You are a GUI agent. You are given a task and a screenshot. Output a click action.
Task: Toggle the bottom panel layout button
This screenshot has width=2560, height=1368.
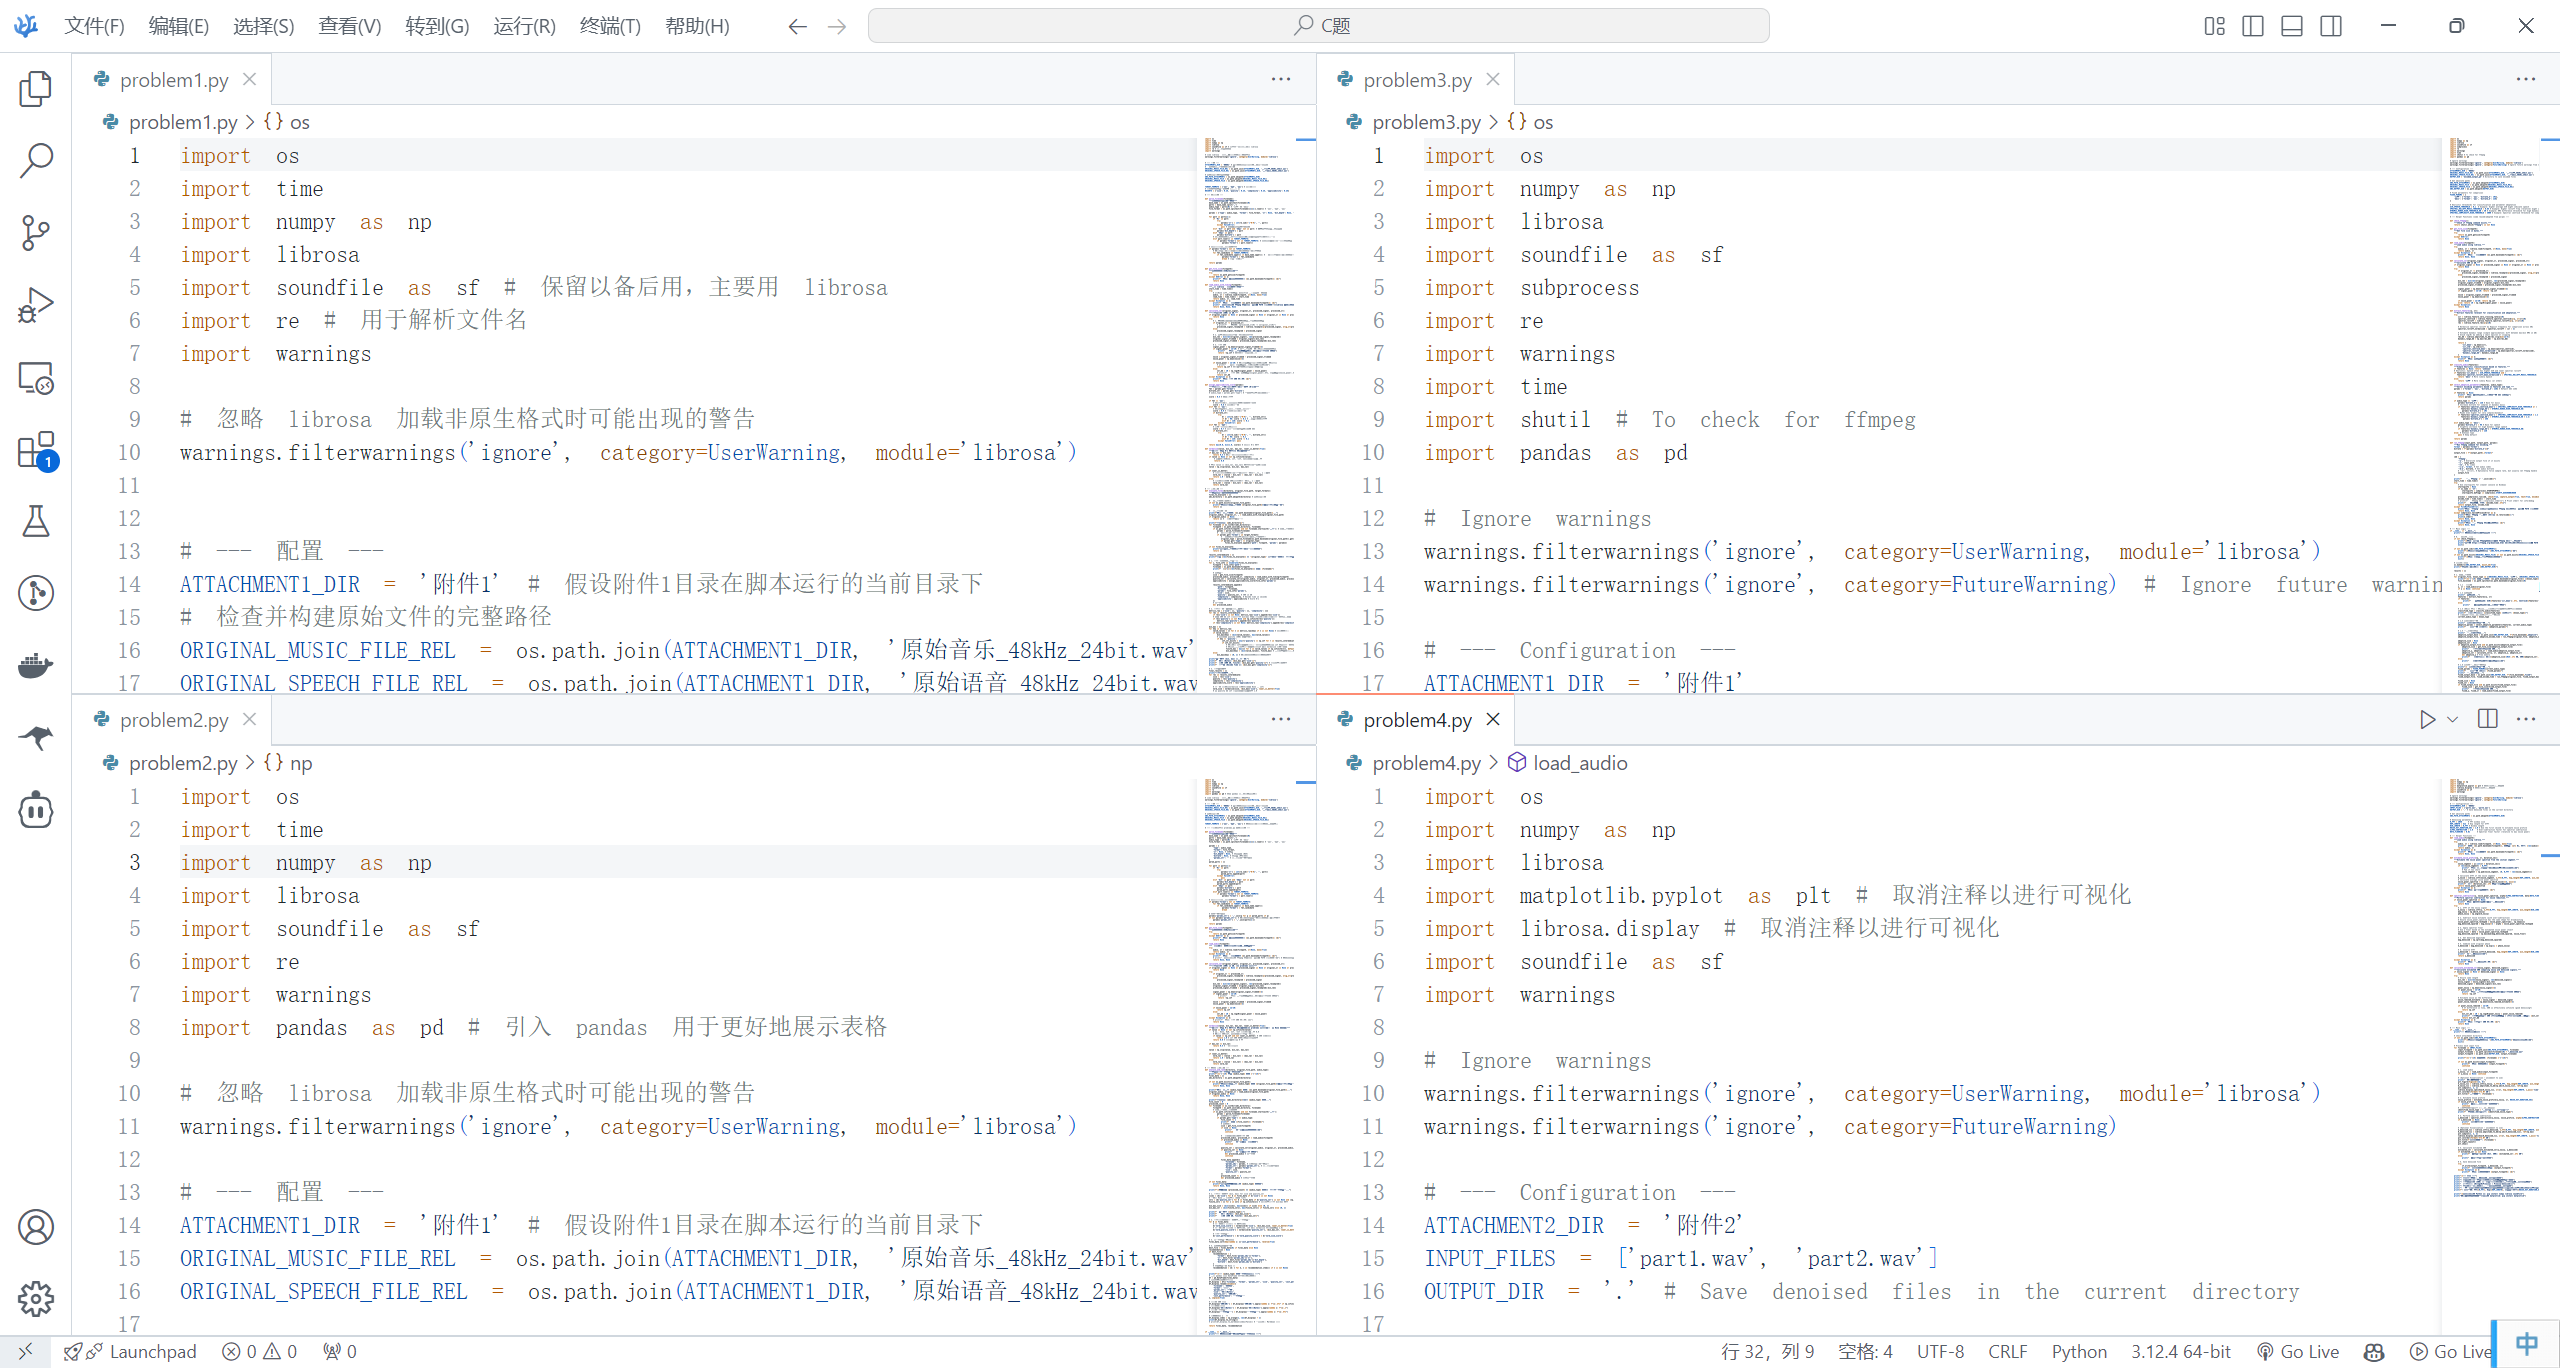[x=2292, y=26]
